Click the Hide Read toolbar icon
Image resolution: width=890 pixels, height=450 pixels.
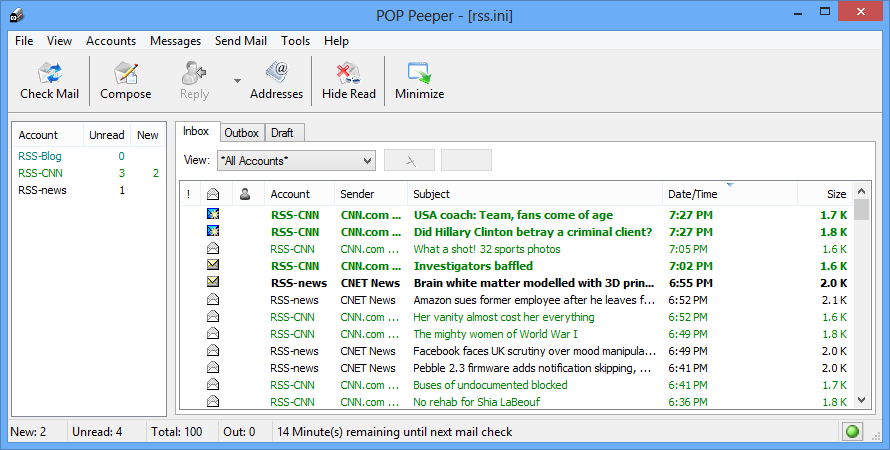pyautogui.click(x=349, y=73)
